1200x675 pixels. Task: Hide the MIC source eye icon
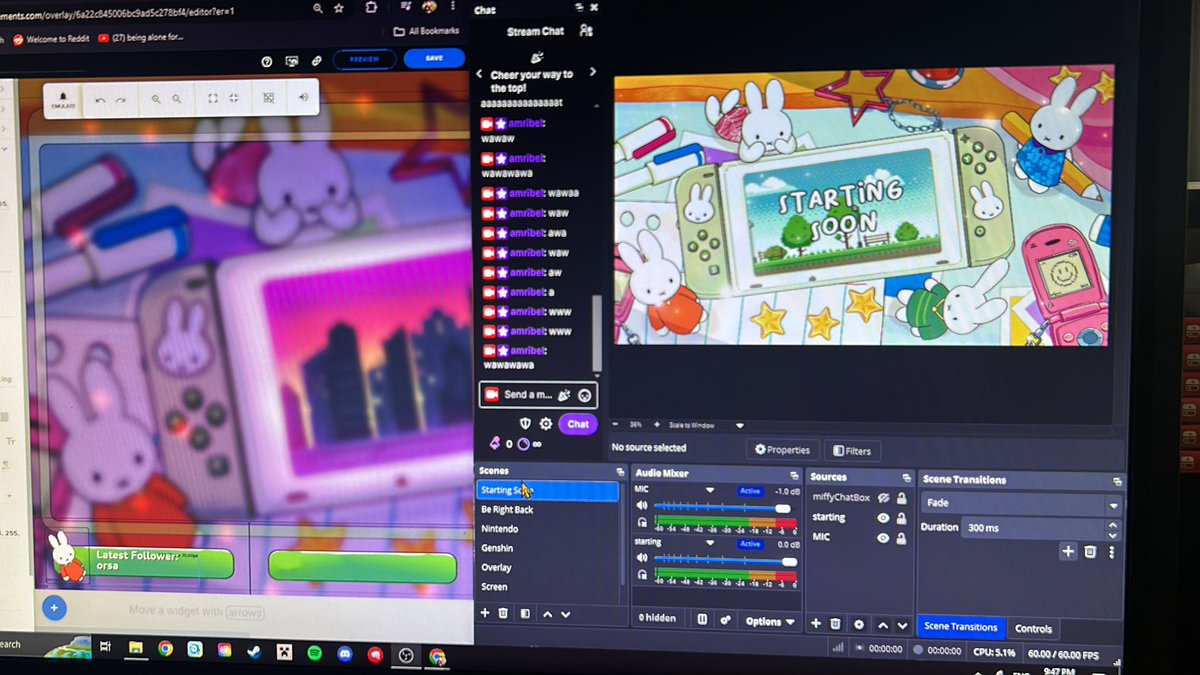point(883,538)
